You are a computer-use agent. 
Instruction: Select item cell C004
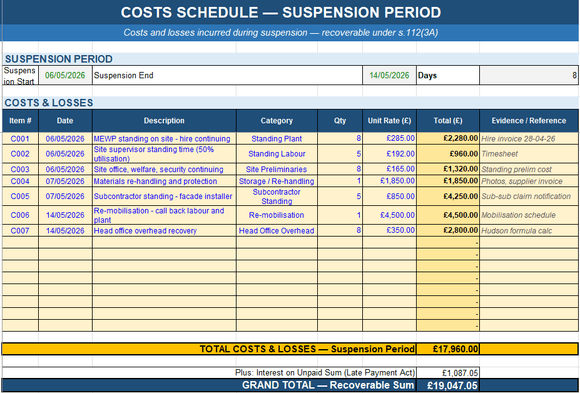click(20, 181)
